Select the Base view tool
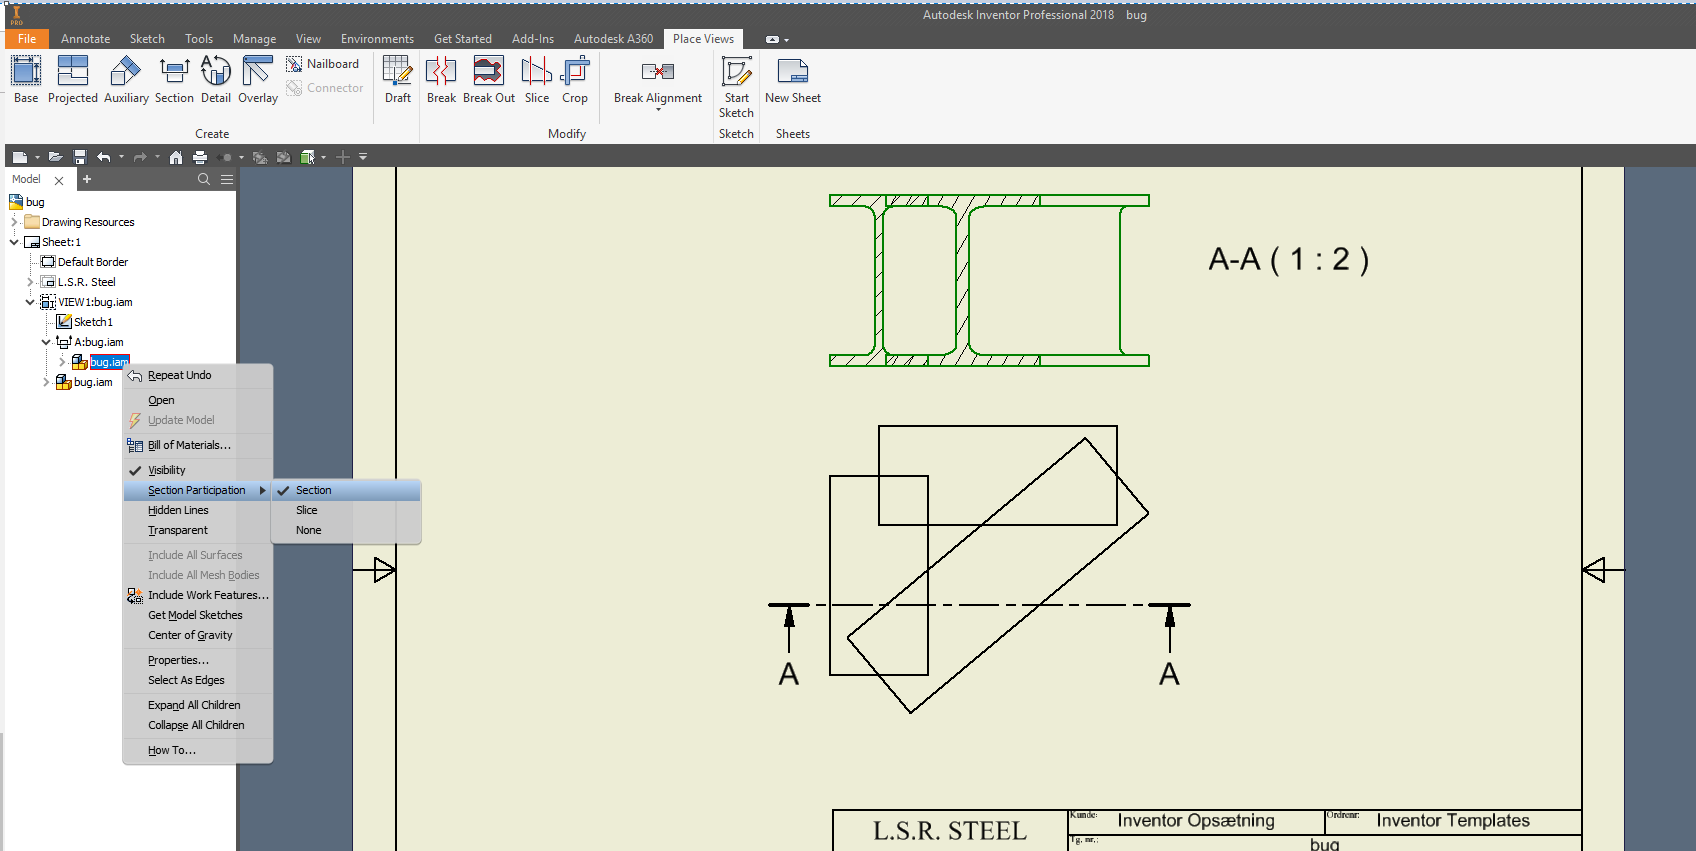Image resolution: width=1696 pixels, height=851 pixels. pyautogui.click(x=26, y=79)
